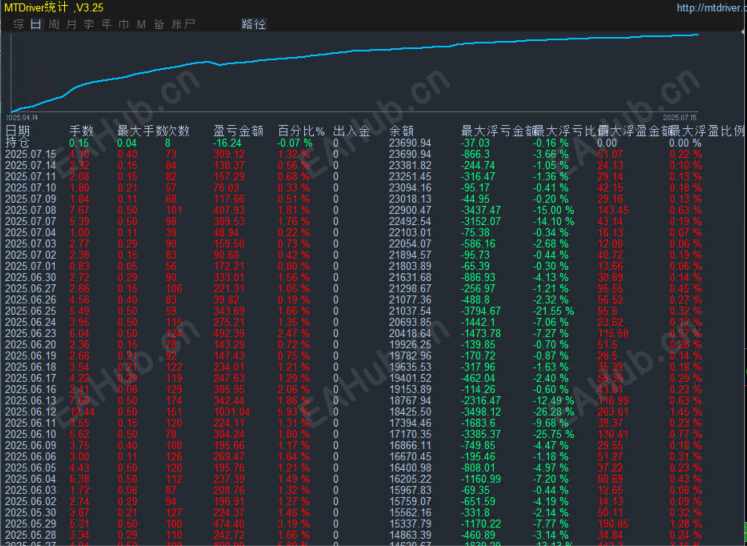Click the 最大浮盈比例 column header
Screen dimensions: 747x546
(707, 131)
